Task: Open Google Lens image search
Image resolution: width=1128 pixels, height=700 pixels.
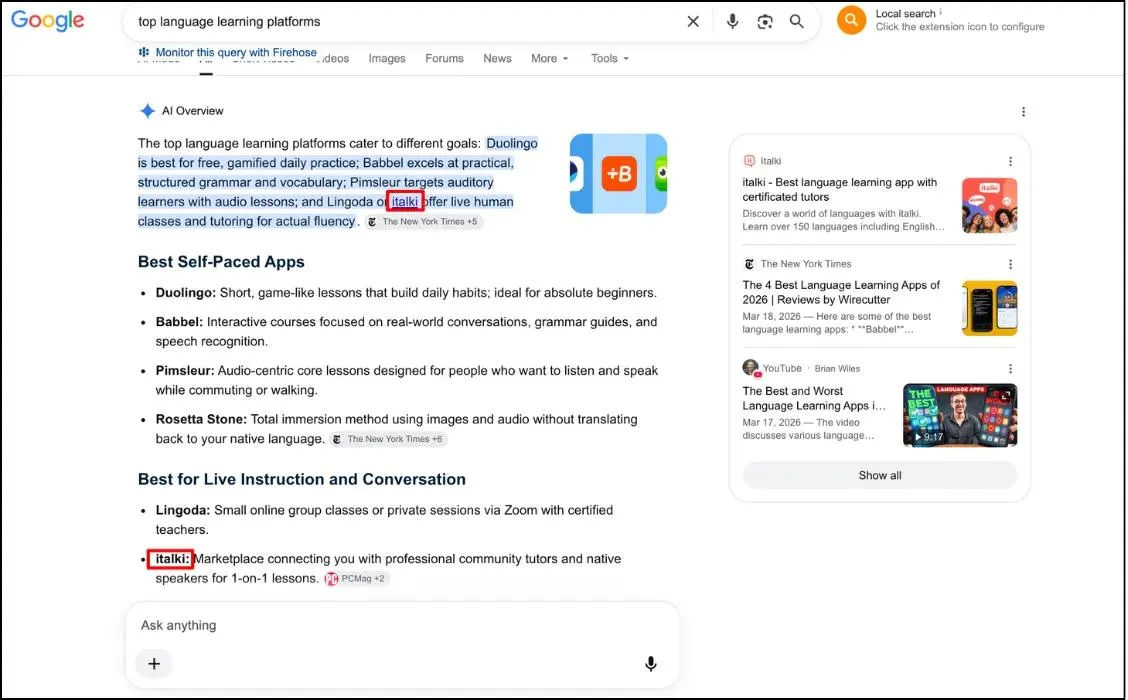Action: (765, 22)
